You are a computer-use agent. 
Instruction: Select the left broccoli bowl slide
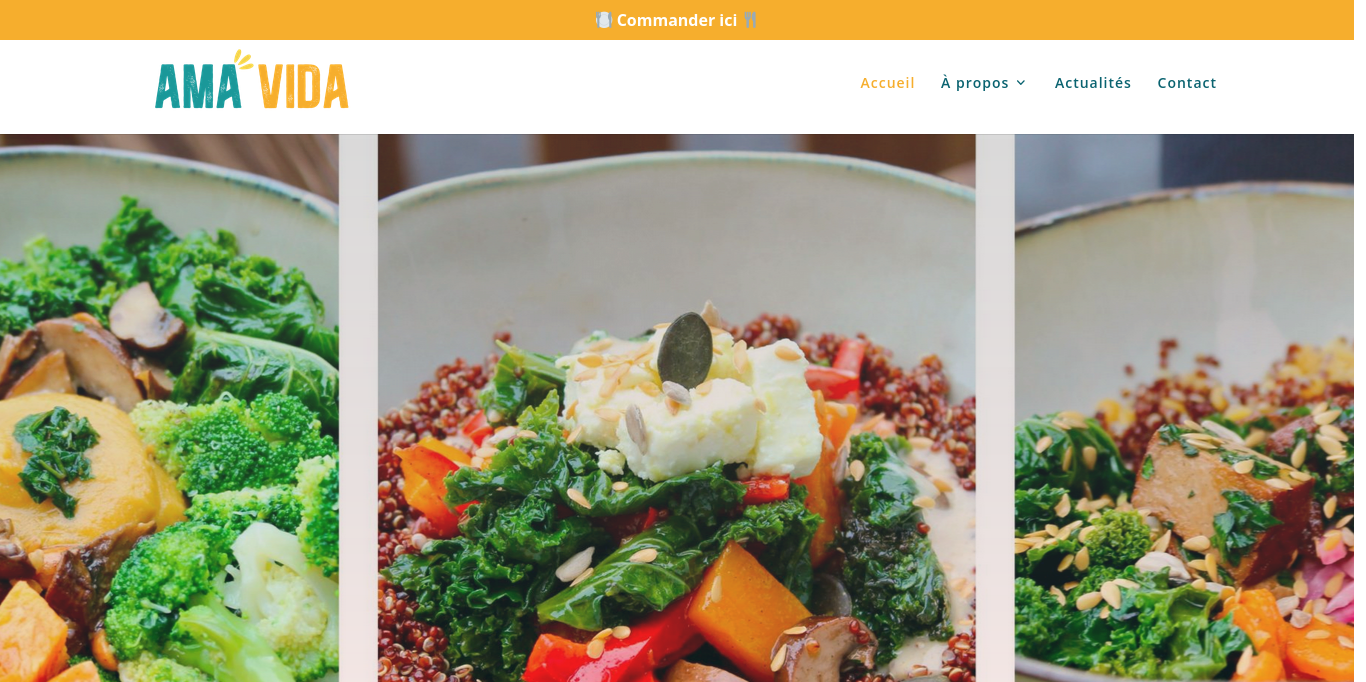[x=169, y=408]
